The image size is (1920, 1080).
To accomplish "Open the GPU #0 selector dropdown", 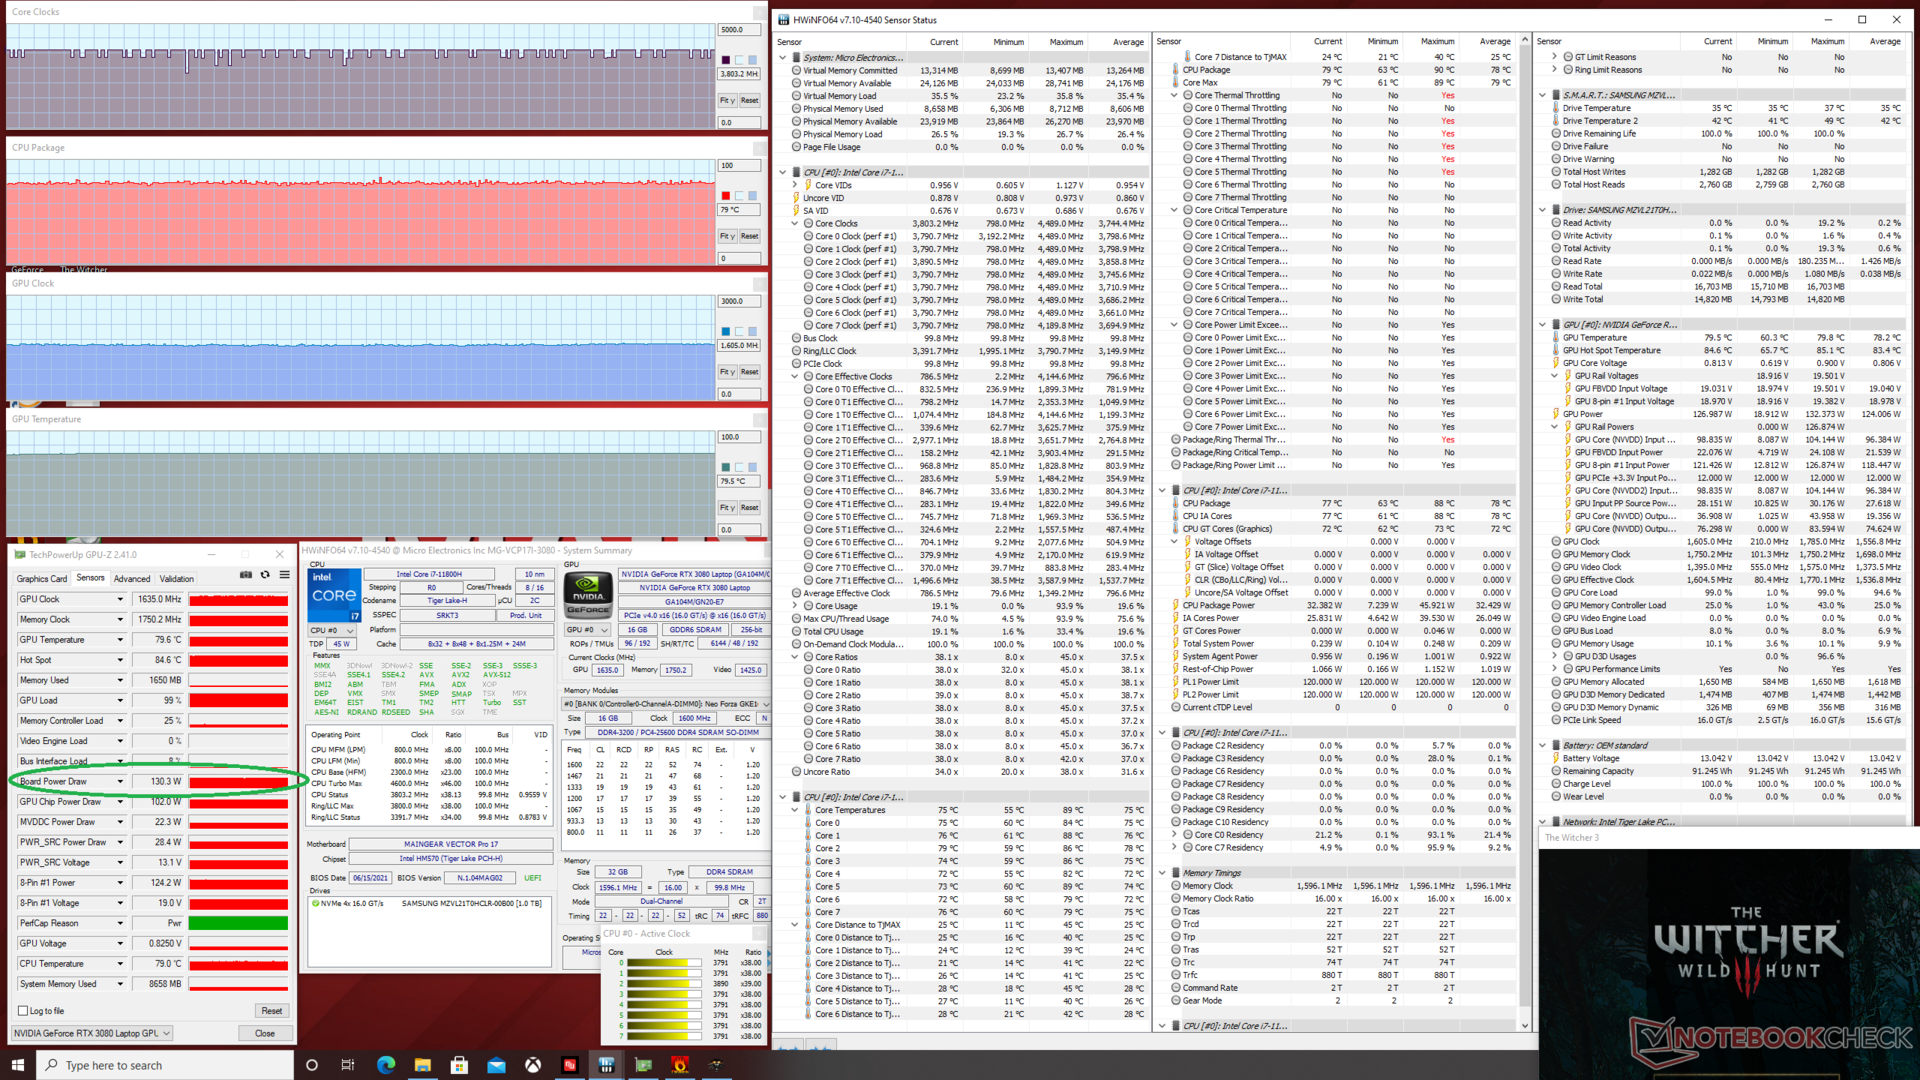I will pos(588,630).
